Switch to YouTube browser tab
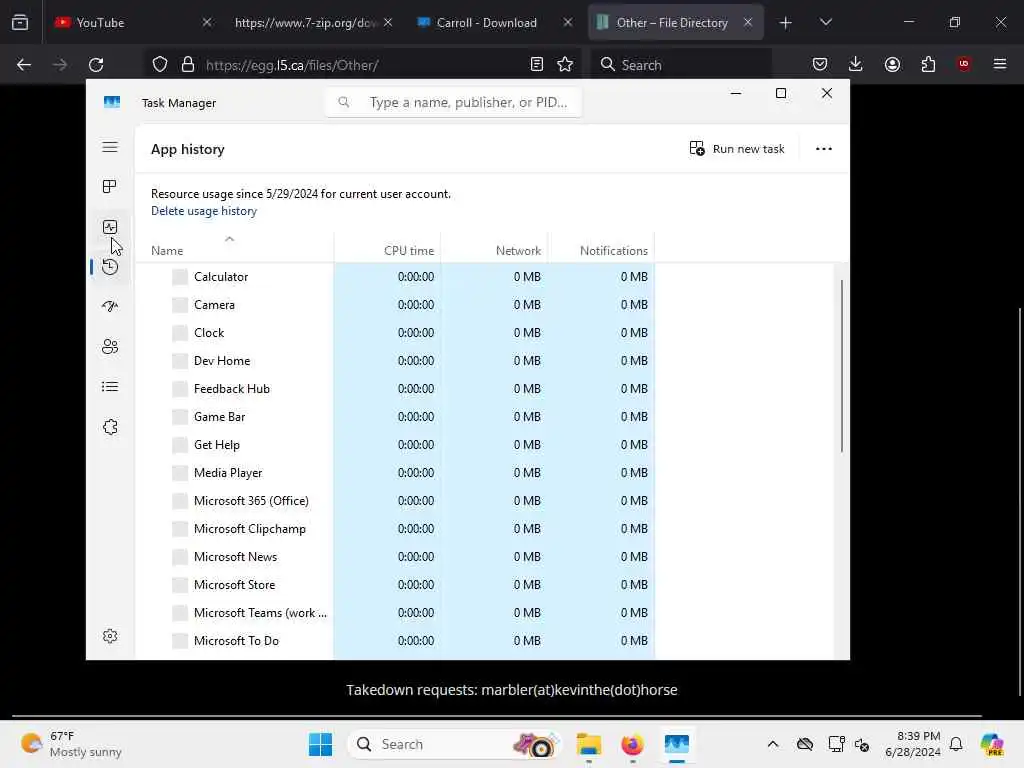 pos(124,23)
